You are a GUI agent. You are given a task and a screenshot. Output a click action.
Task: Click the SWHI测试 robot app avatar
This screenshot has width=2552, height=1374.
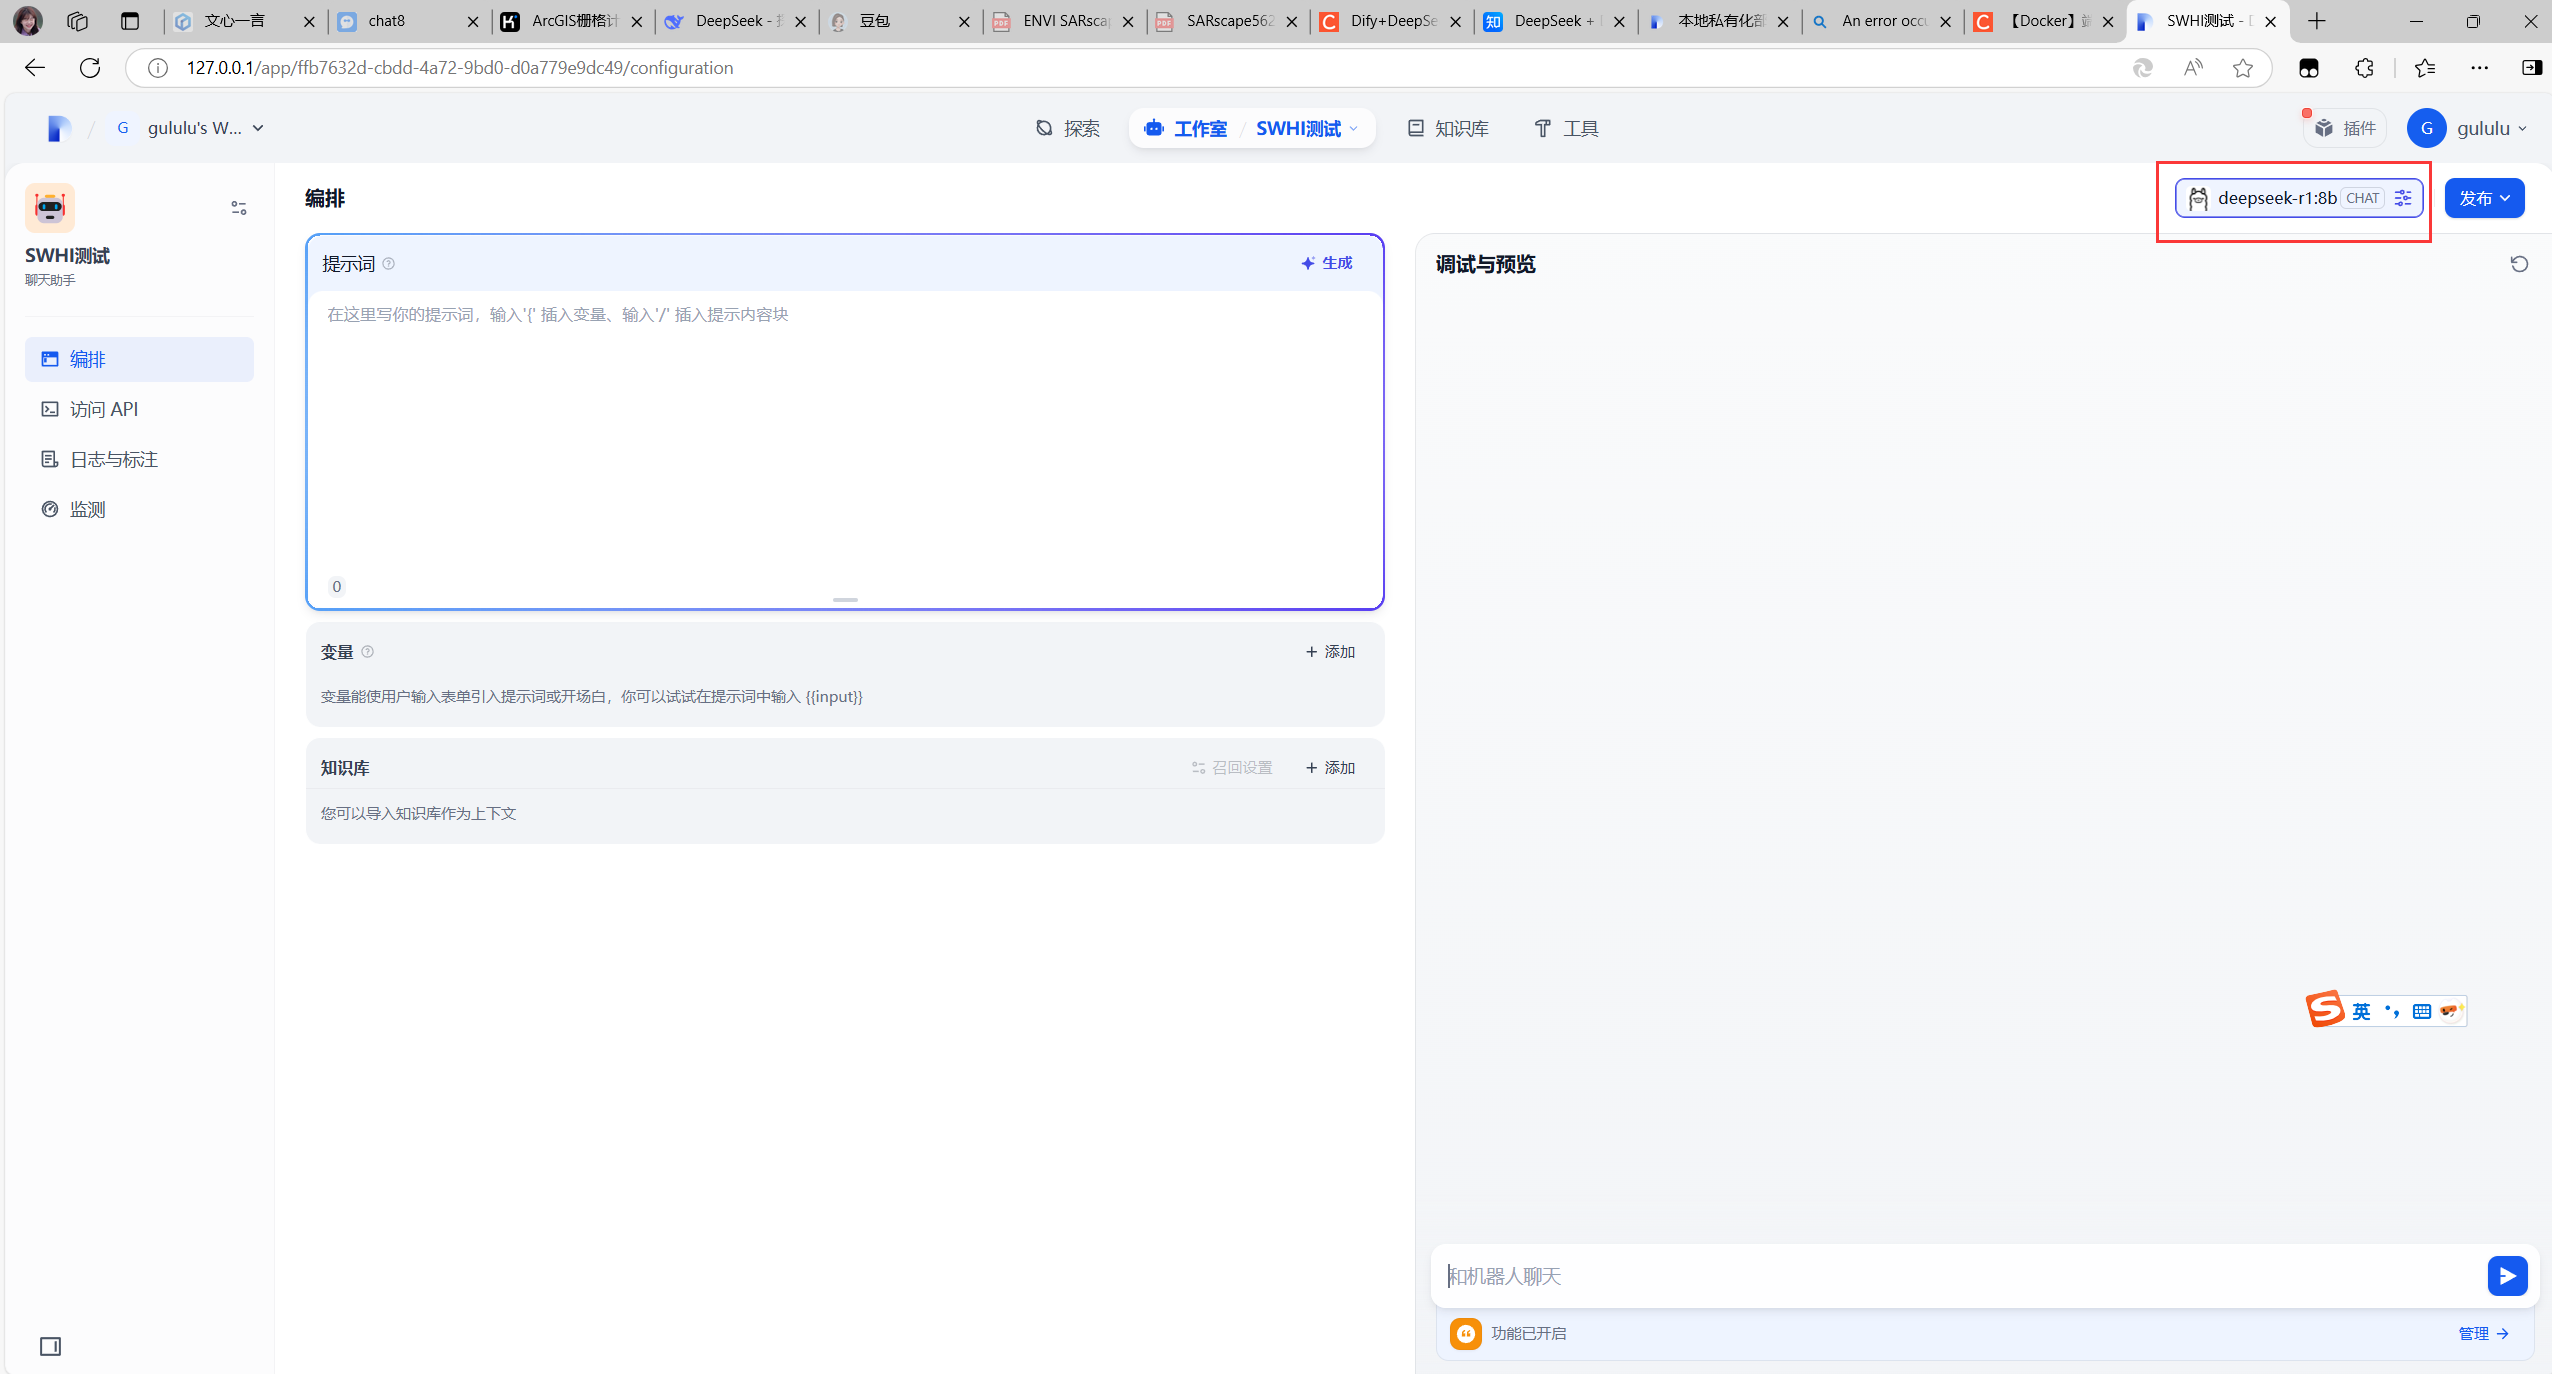tap(50, 208)
